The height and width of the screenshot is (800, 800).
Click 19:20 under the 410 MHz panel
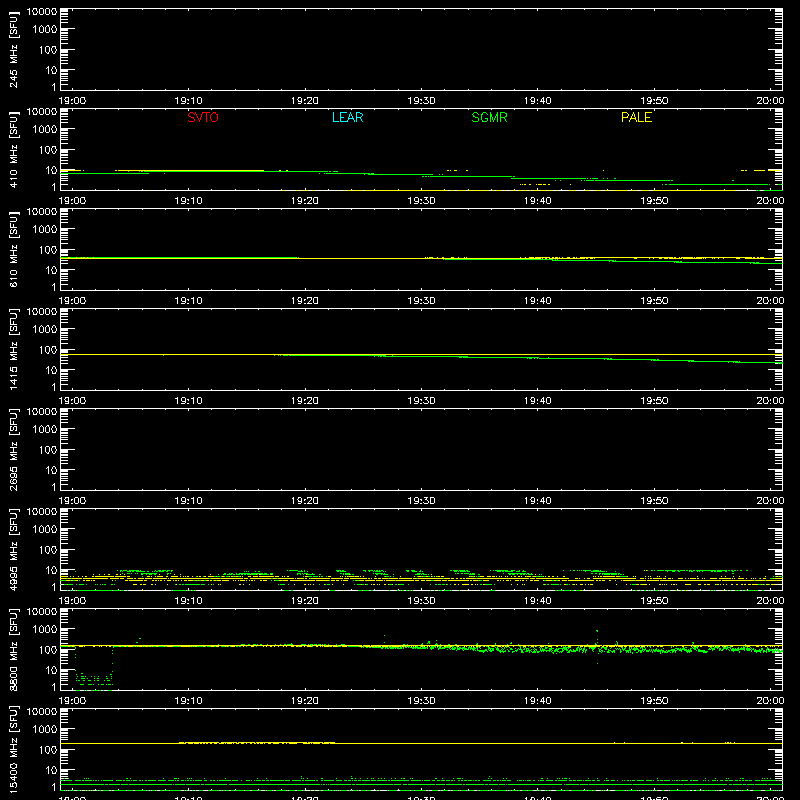[x=305, y=201]
